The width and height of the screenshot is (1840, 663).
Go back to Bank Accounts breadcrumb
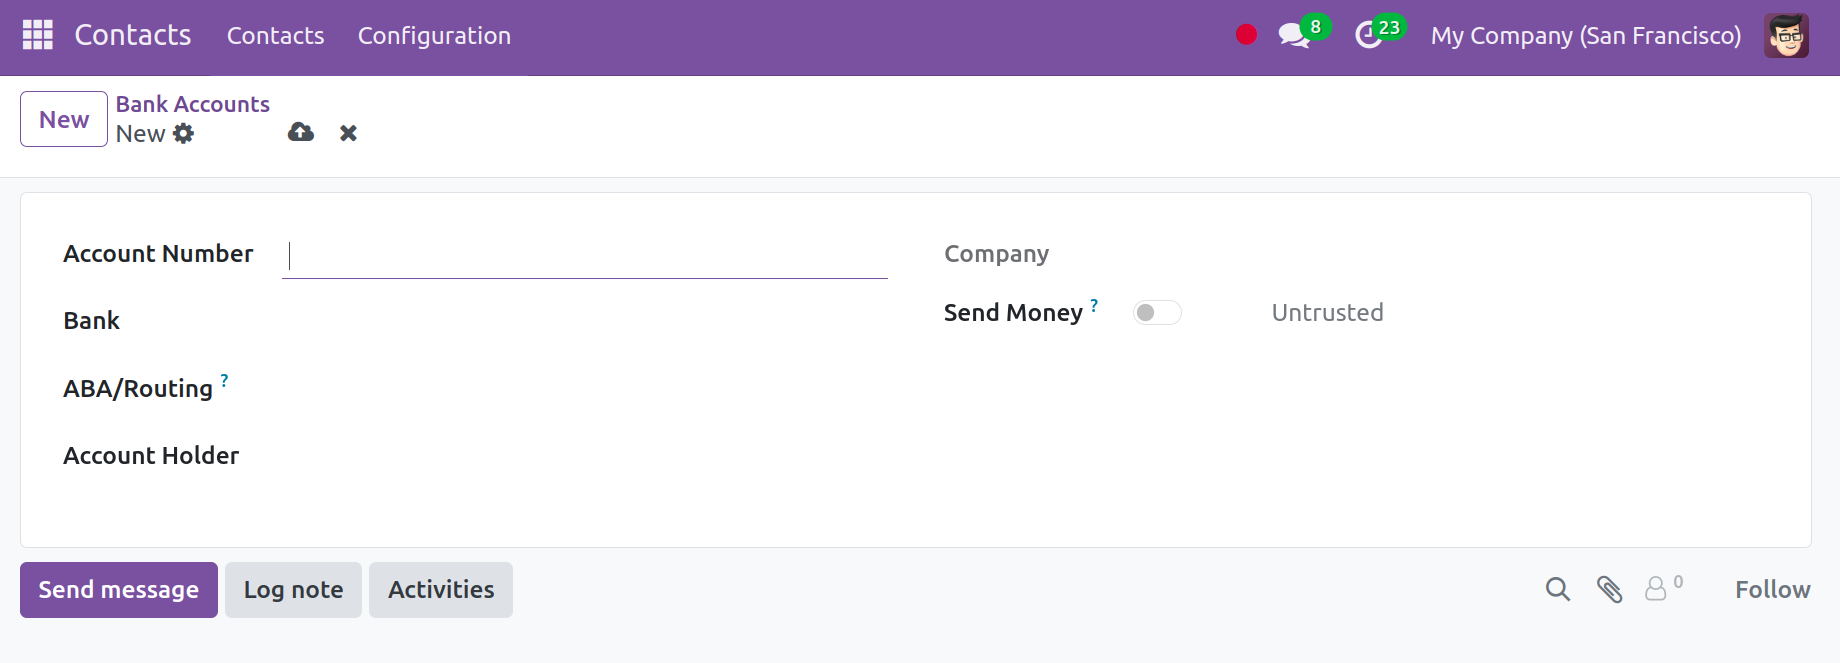coord(193,104)
